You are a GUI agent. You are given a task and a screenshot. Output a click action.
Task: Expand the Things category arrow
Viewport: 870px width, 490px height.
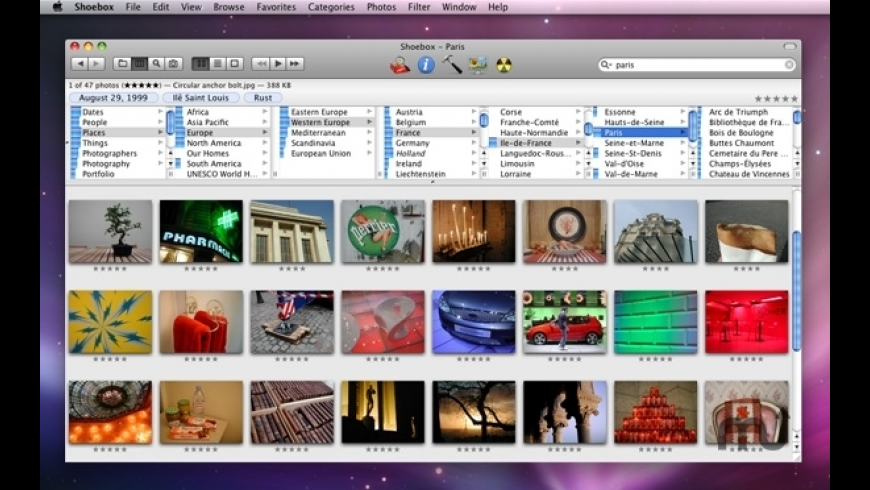160,143
